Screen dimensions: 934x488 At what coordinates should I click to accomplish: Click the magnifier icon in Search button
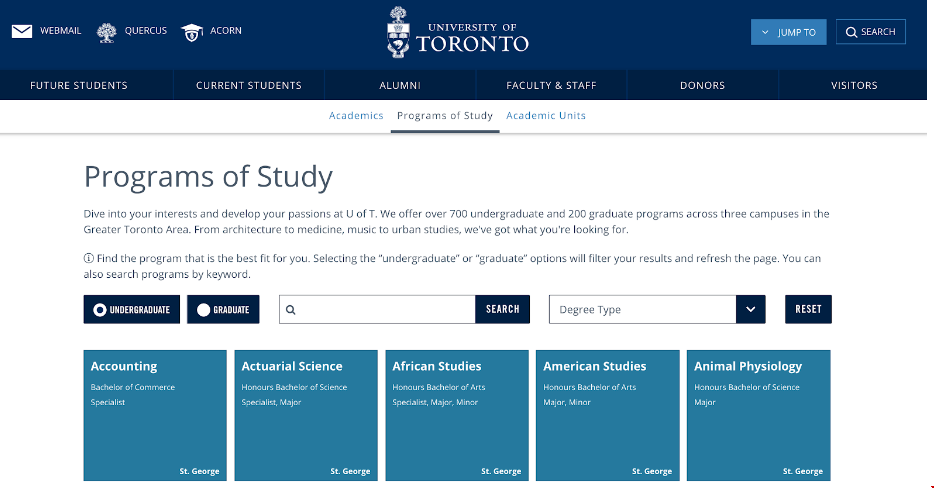[x=851, y=32]
